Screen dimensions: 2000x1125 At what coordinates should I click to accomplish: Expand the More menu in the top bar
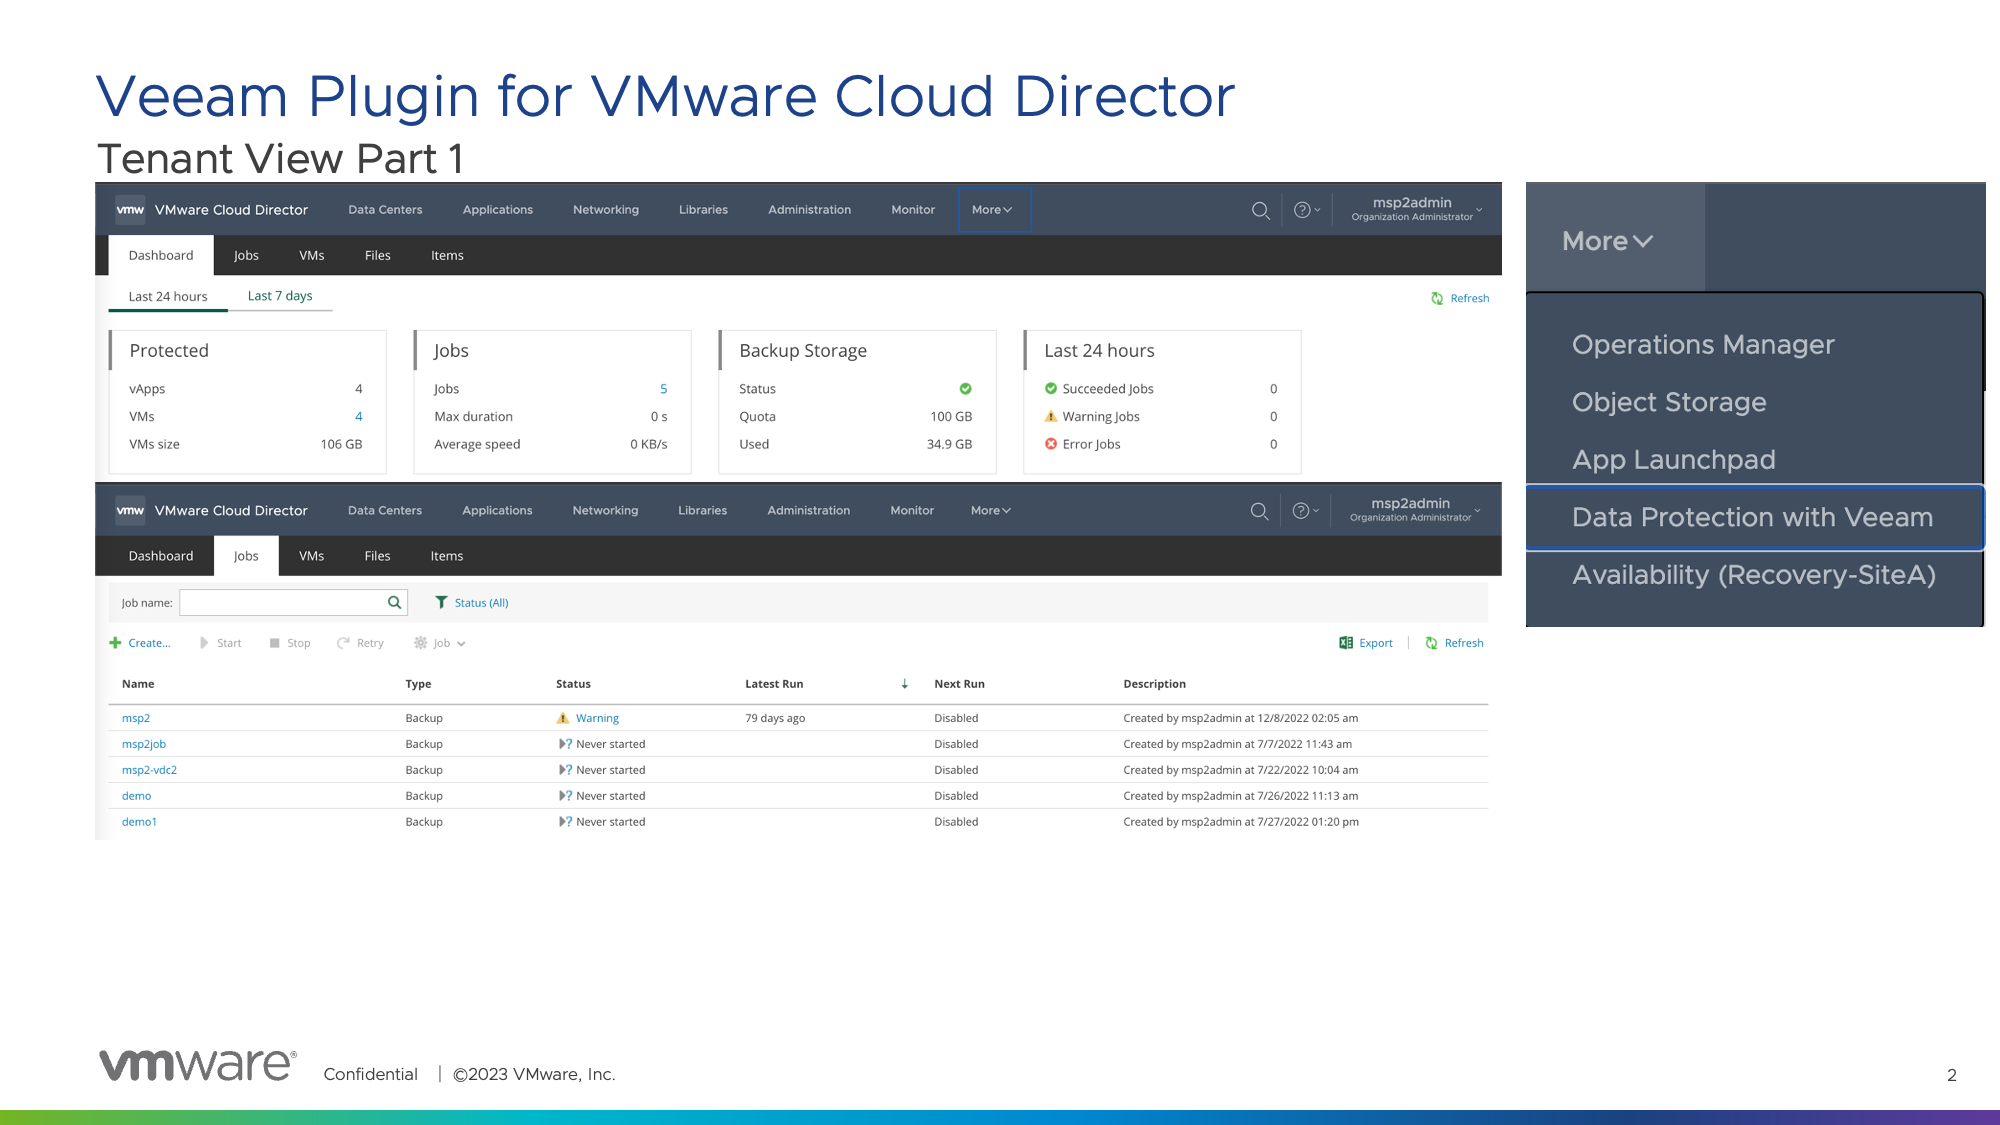(992, 210)
